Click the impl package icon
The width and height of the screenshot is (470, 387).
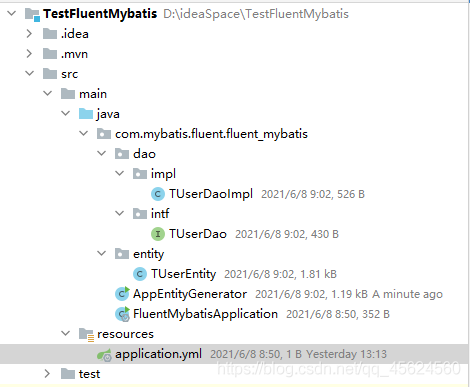pos(140,174)
